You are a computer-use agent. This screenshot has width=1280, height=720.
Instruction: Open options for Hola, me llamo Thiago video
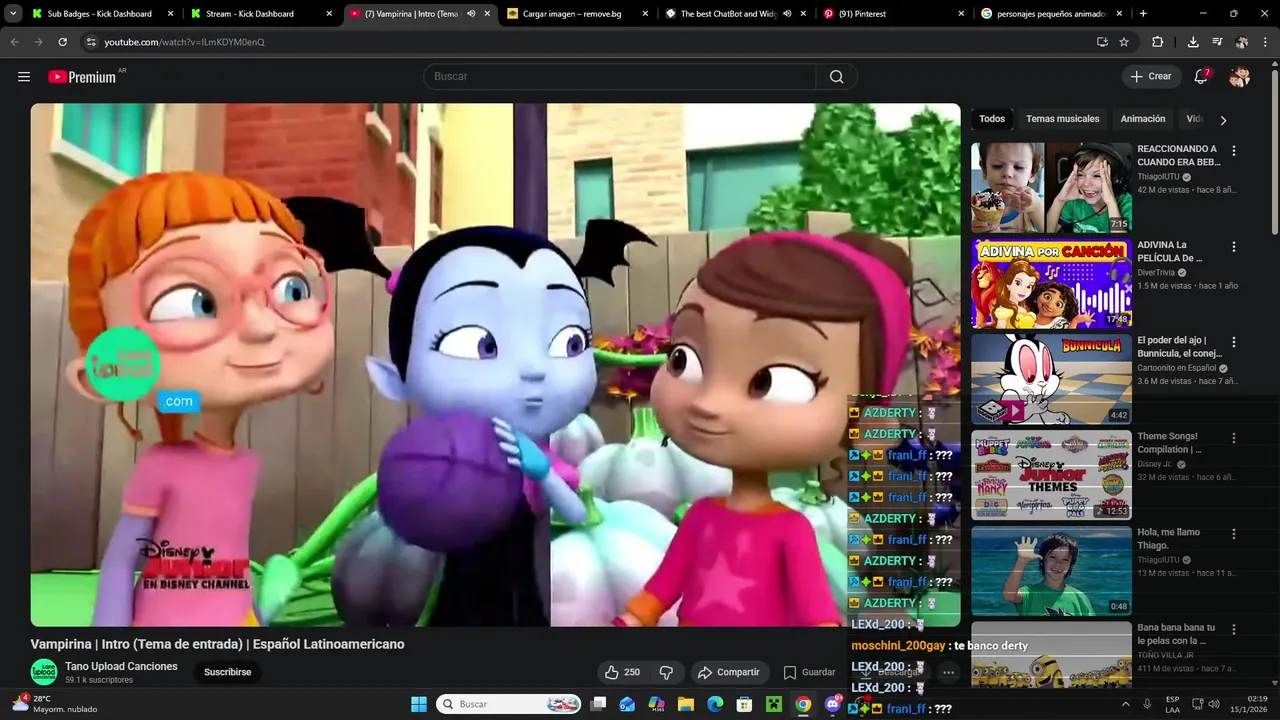(x=1234, y=534)
